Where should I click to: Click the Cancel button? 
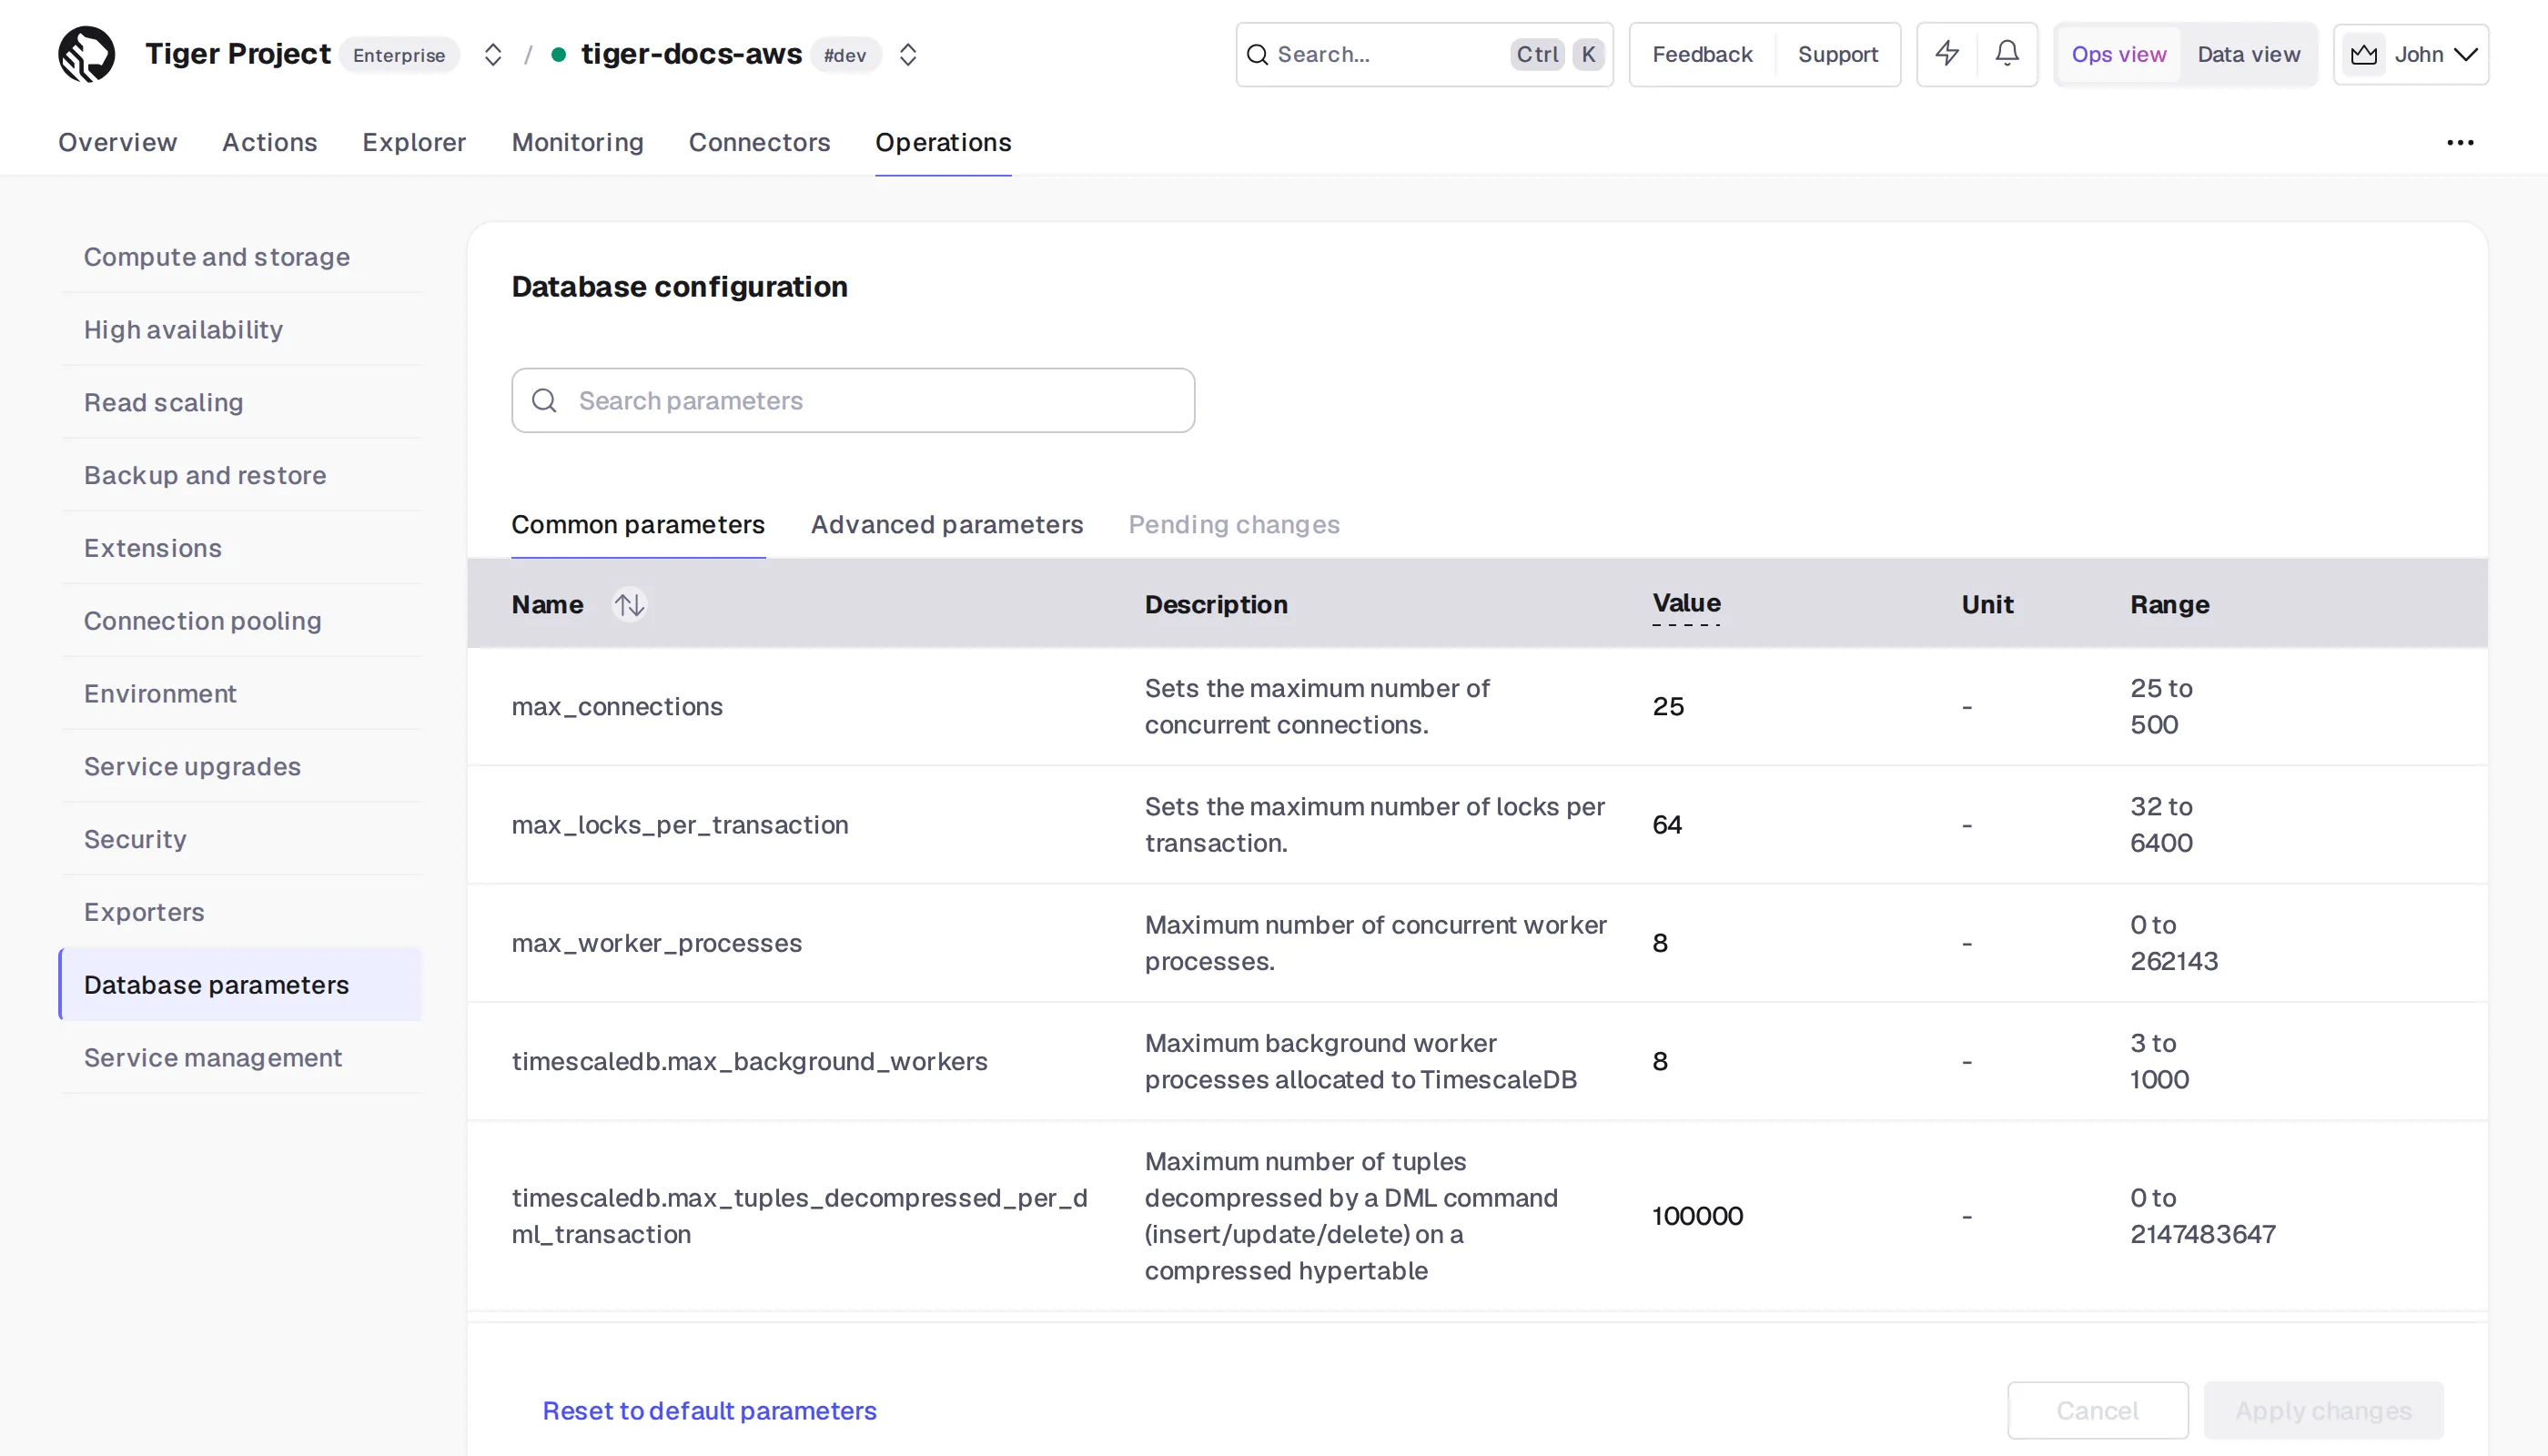tap(2097, 1411)
